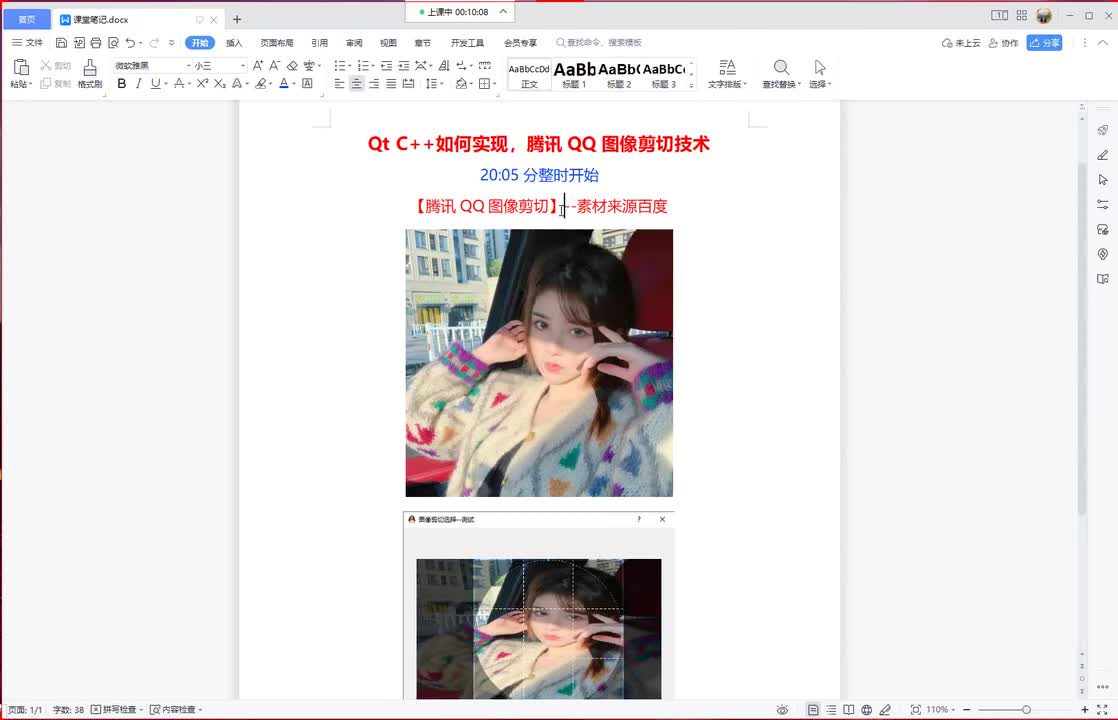Screen dimensions: 1118x720
Task: Increase the font size with A+ icon
Action: tap(257, 66)
